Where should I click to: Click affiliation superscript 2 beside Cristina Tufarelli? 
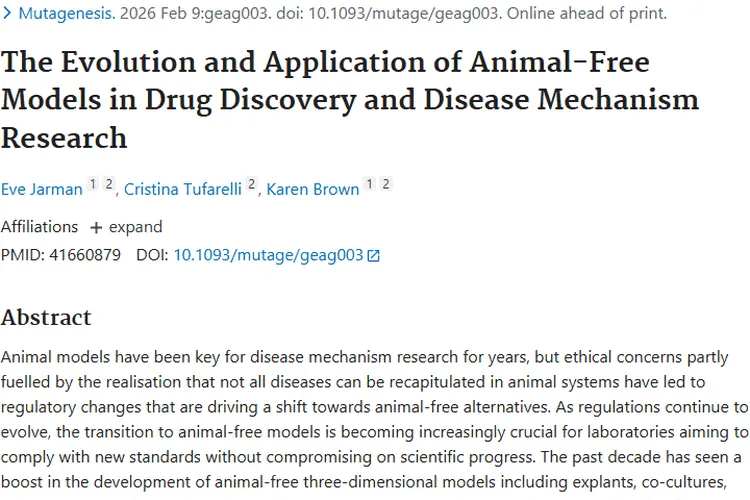point(251,185)
